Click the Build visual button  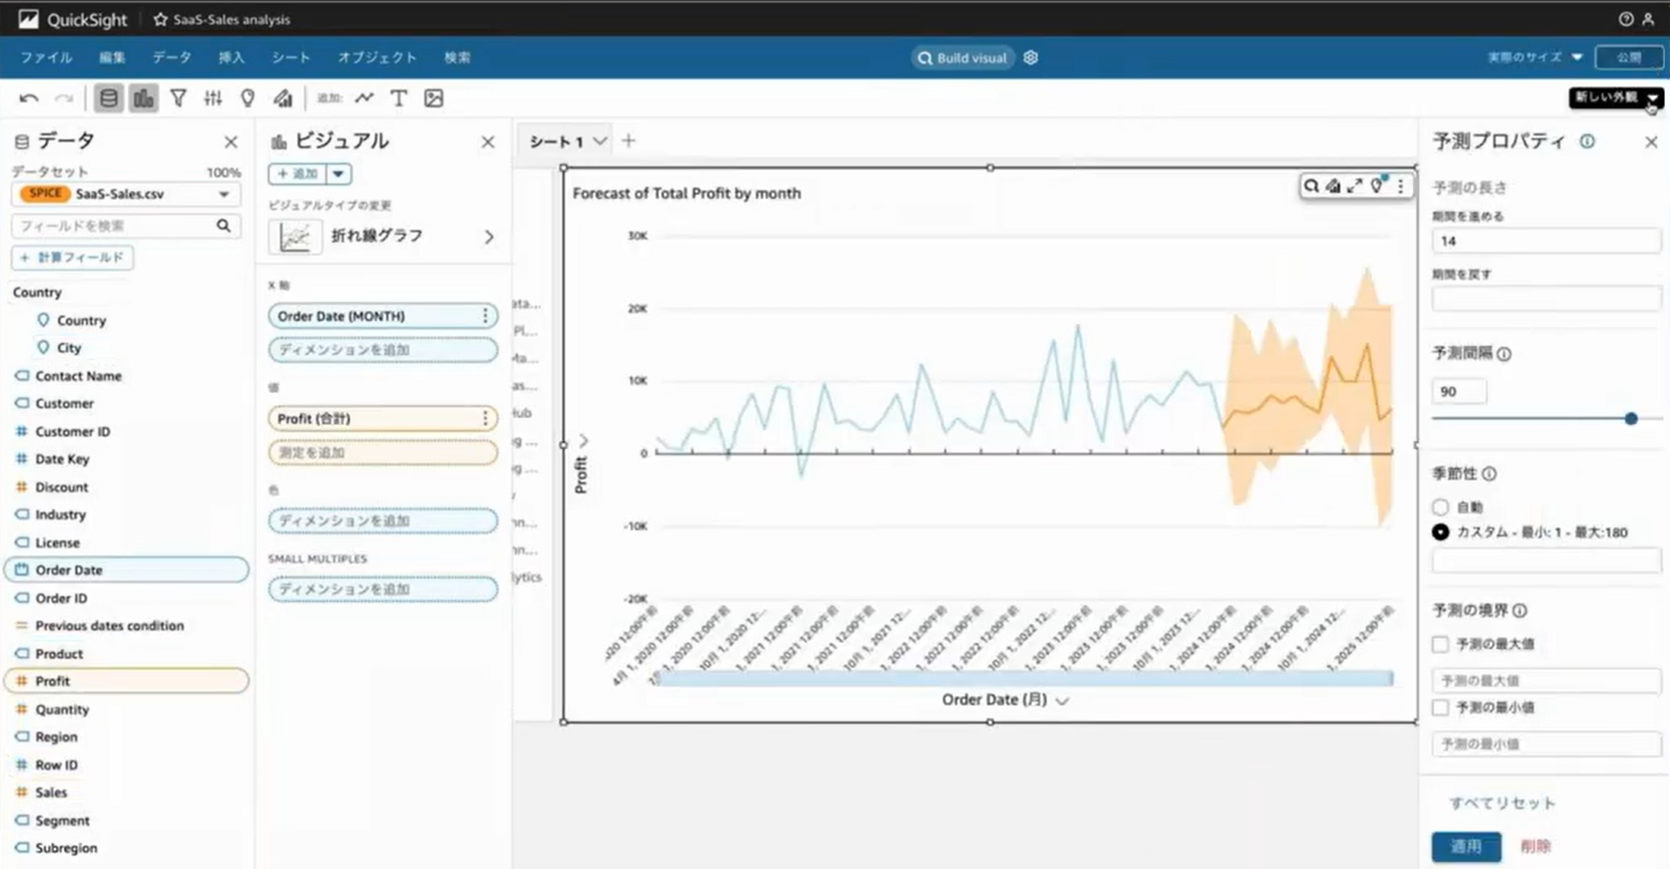click(962, 58)
